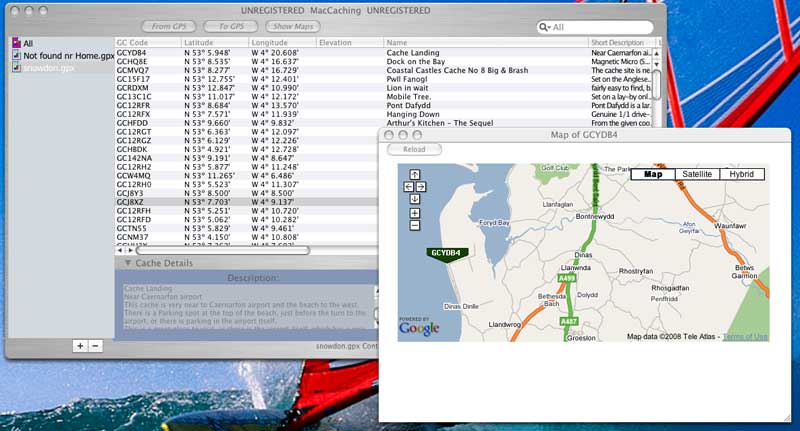The width and height of the screenshot is (800, 431).
Task: Select the GCHQ8E row
Action: [383, 61]
